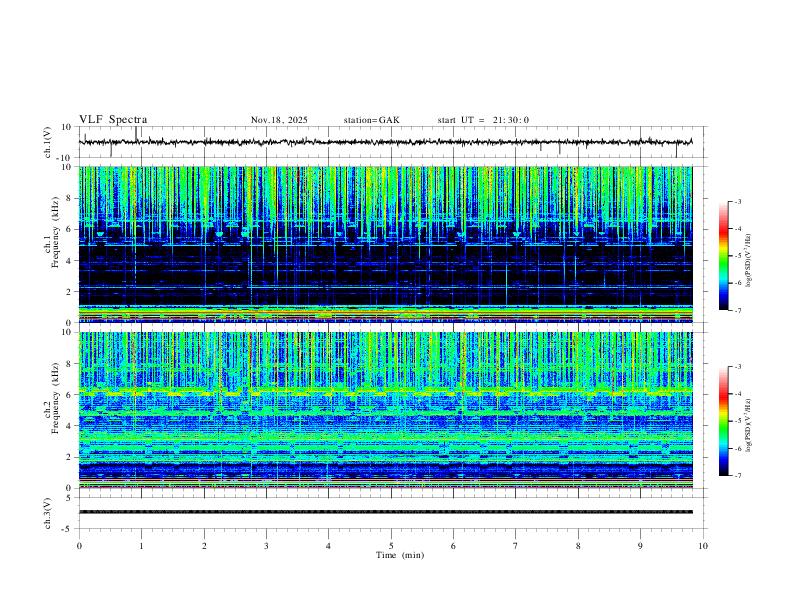Viewport: 792px width, 612px height.
Task: Click the ch.2 "Frequency (kHz)" axis label
Action: [x=56, y=398]
